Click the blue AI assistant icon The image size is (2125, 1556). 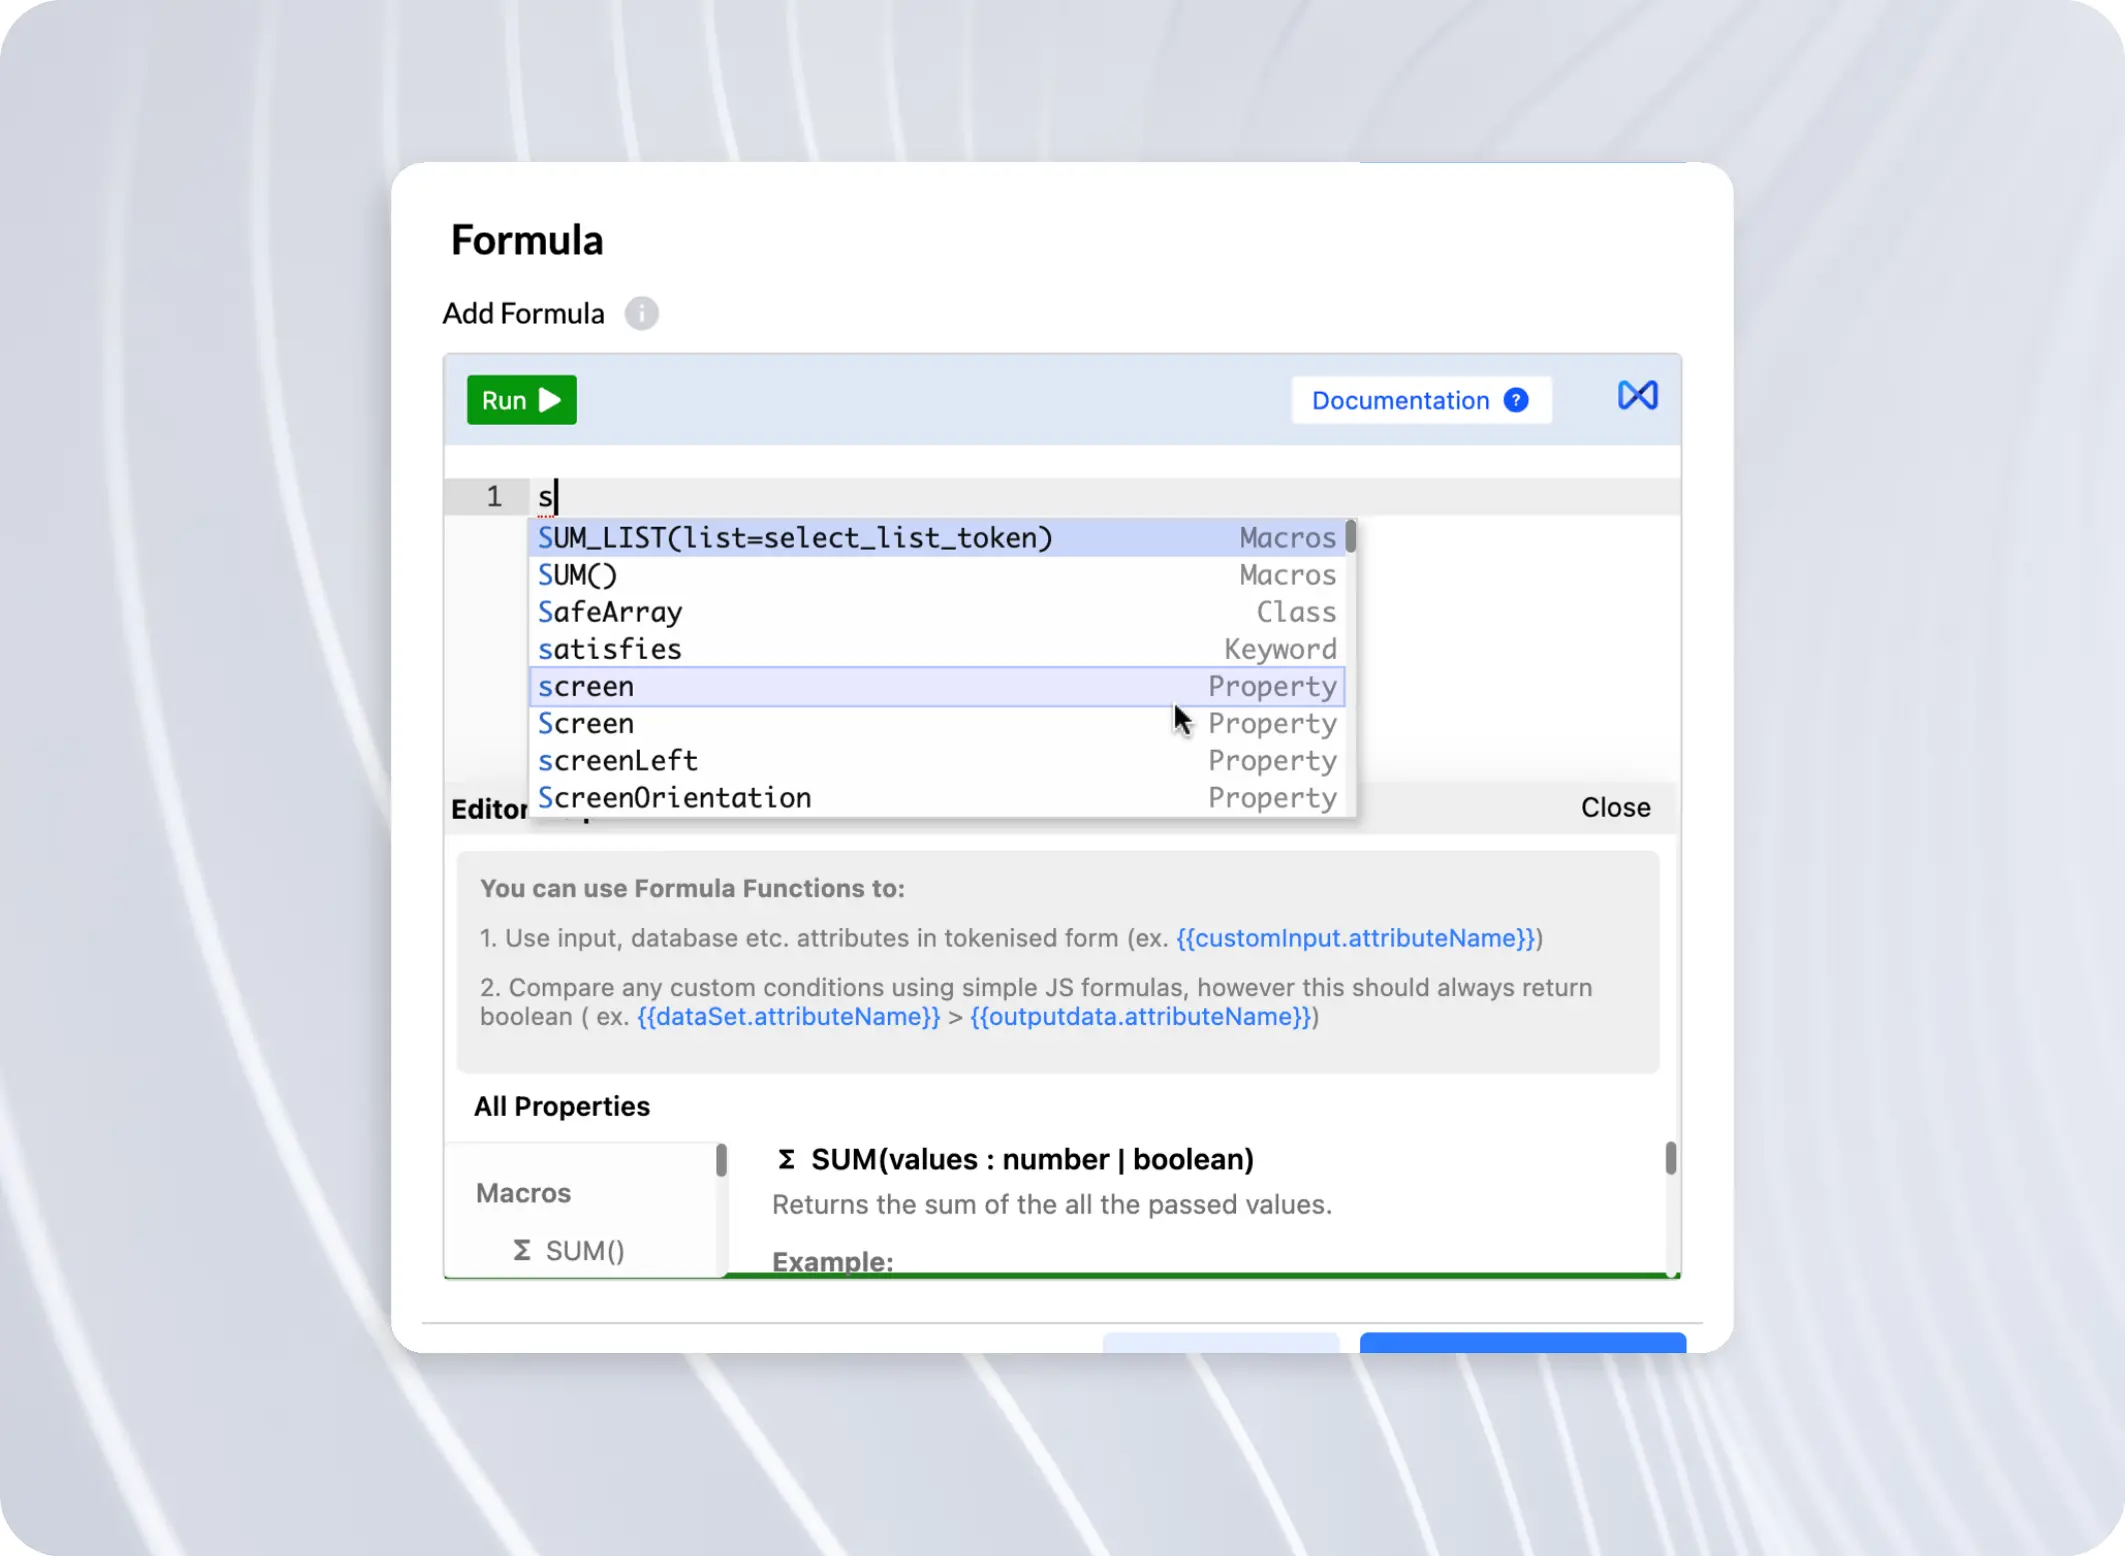coord(1637,396)
